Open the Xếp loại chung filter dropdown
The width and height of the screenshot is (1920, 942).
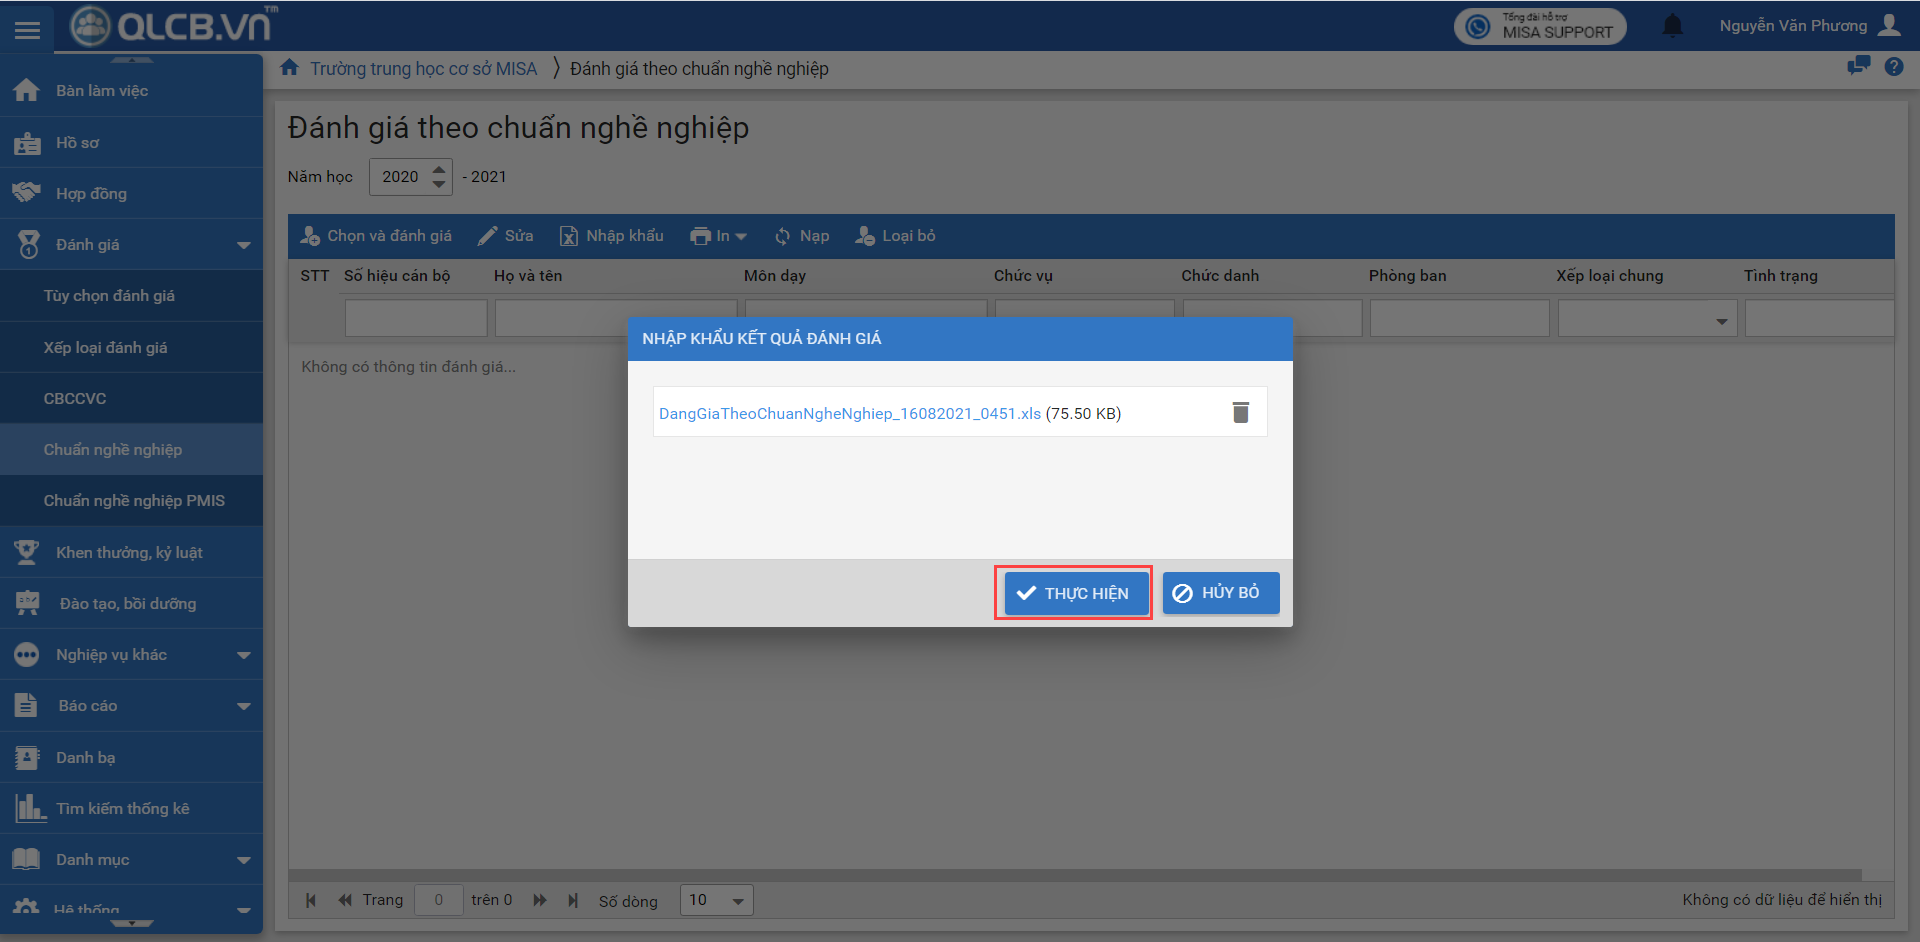pos(1720,321)
